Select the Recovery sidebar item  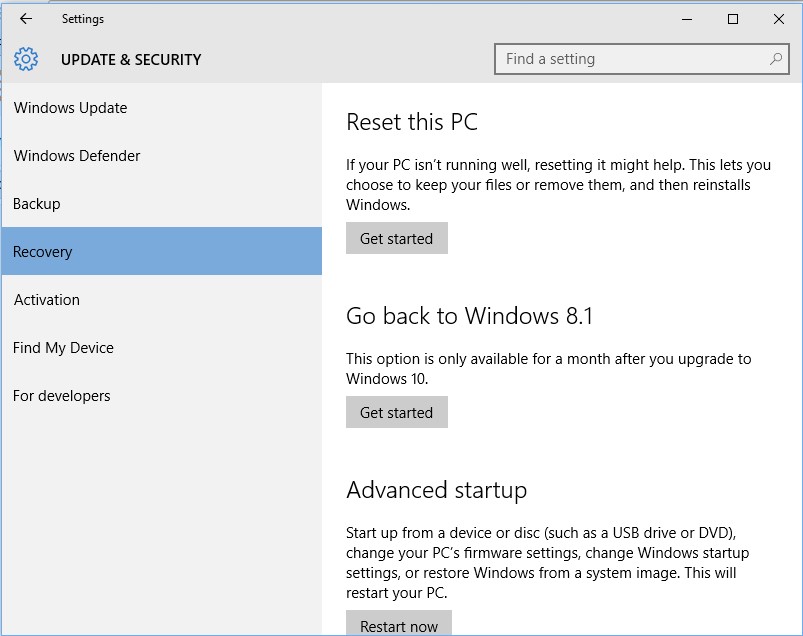point(162,251)
